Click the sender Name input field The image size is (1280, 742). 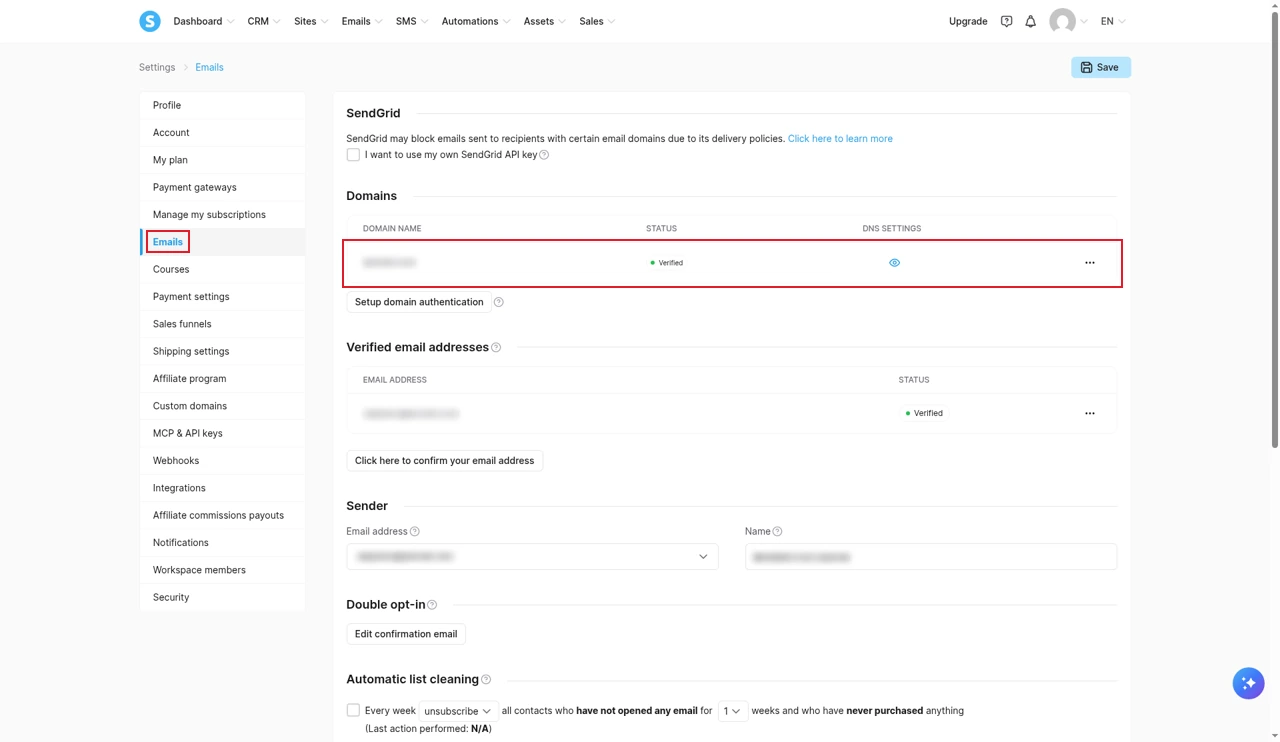[x=931, y=556]
